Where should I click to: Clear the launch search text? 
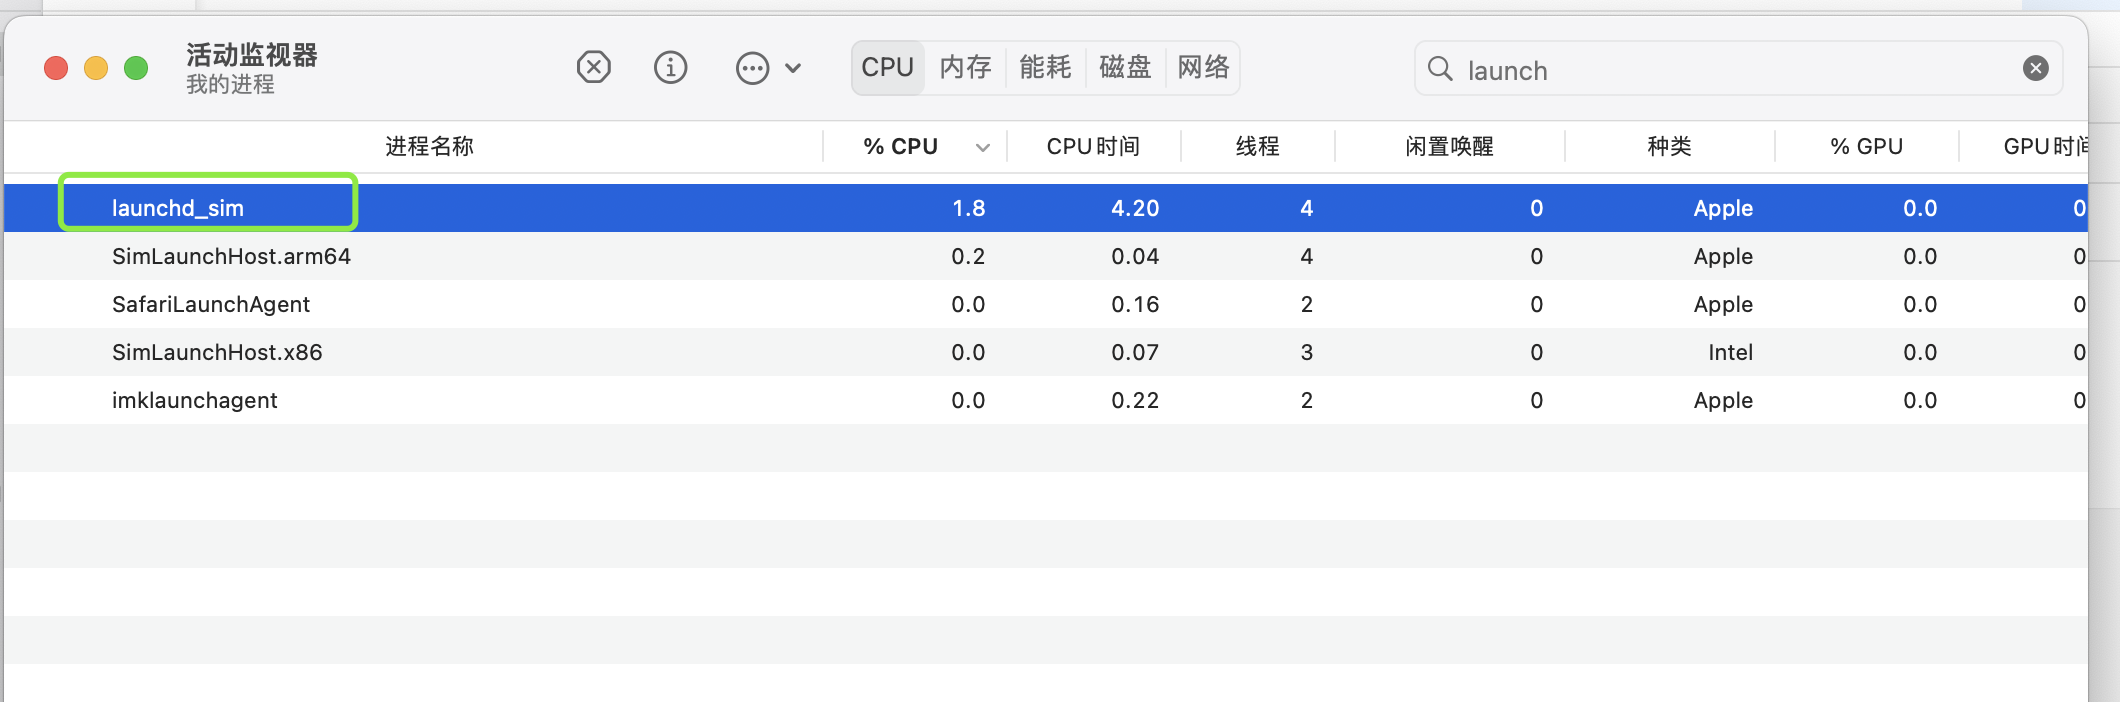click(x=2035, y=68)
